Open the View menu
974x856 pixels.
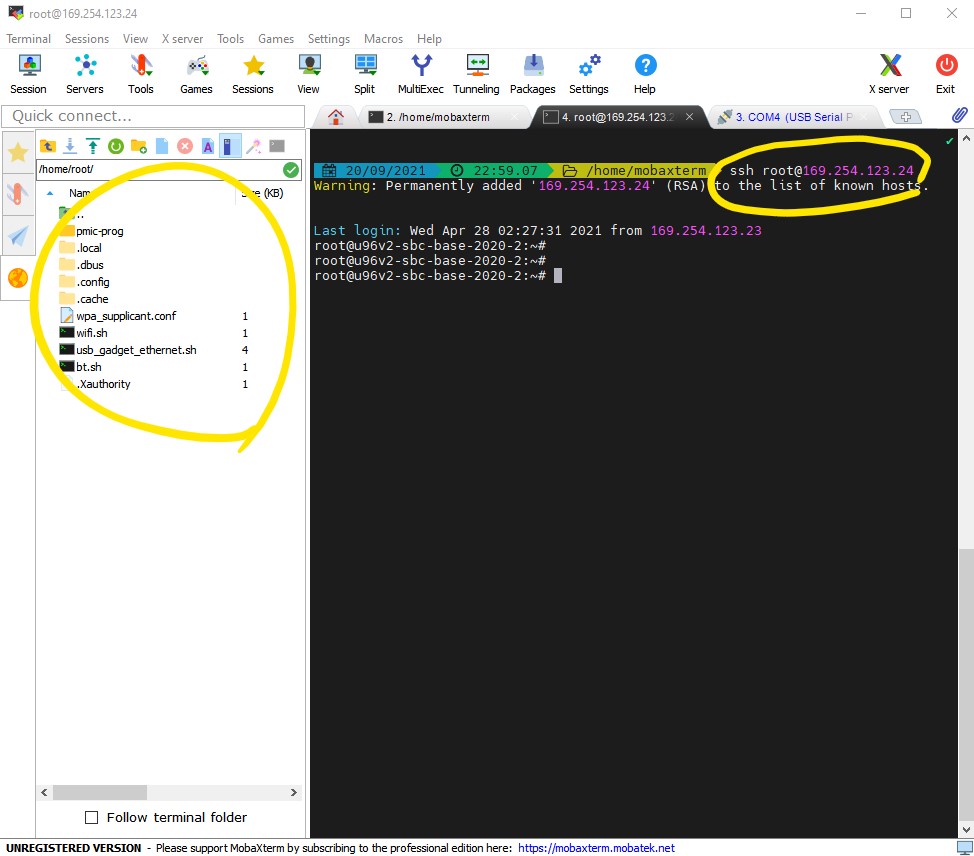point(135,39)
